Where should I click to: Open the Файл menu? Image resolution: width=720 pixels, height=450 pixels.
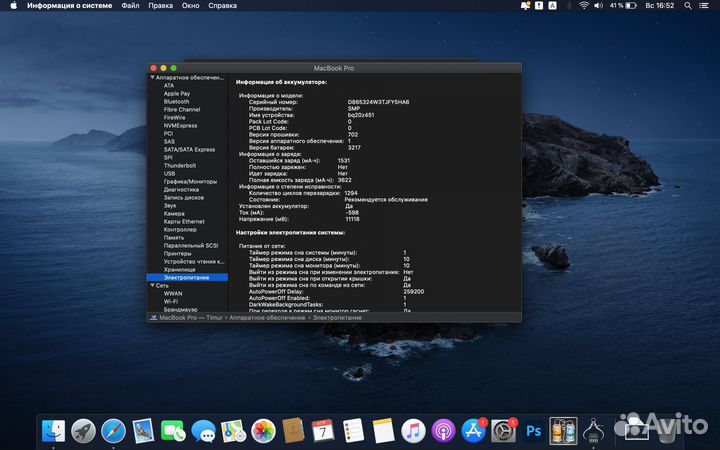point(130,6)
